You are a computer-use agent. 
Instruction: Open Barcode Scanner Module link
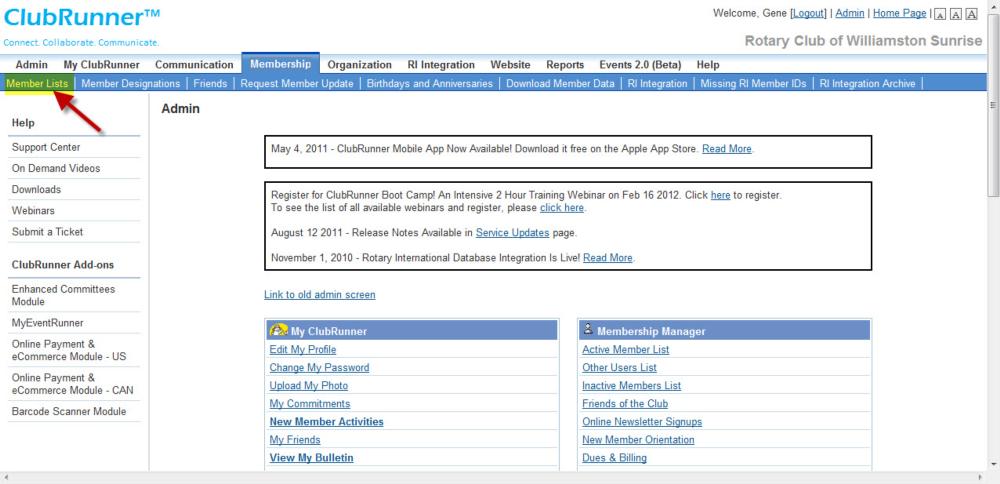click(69, 411)
